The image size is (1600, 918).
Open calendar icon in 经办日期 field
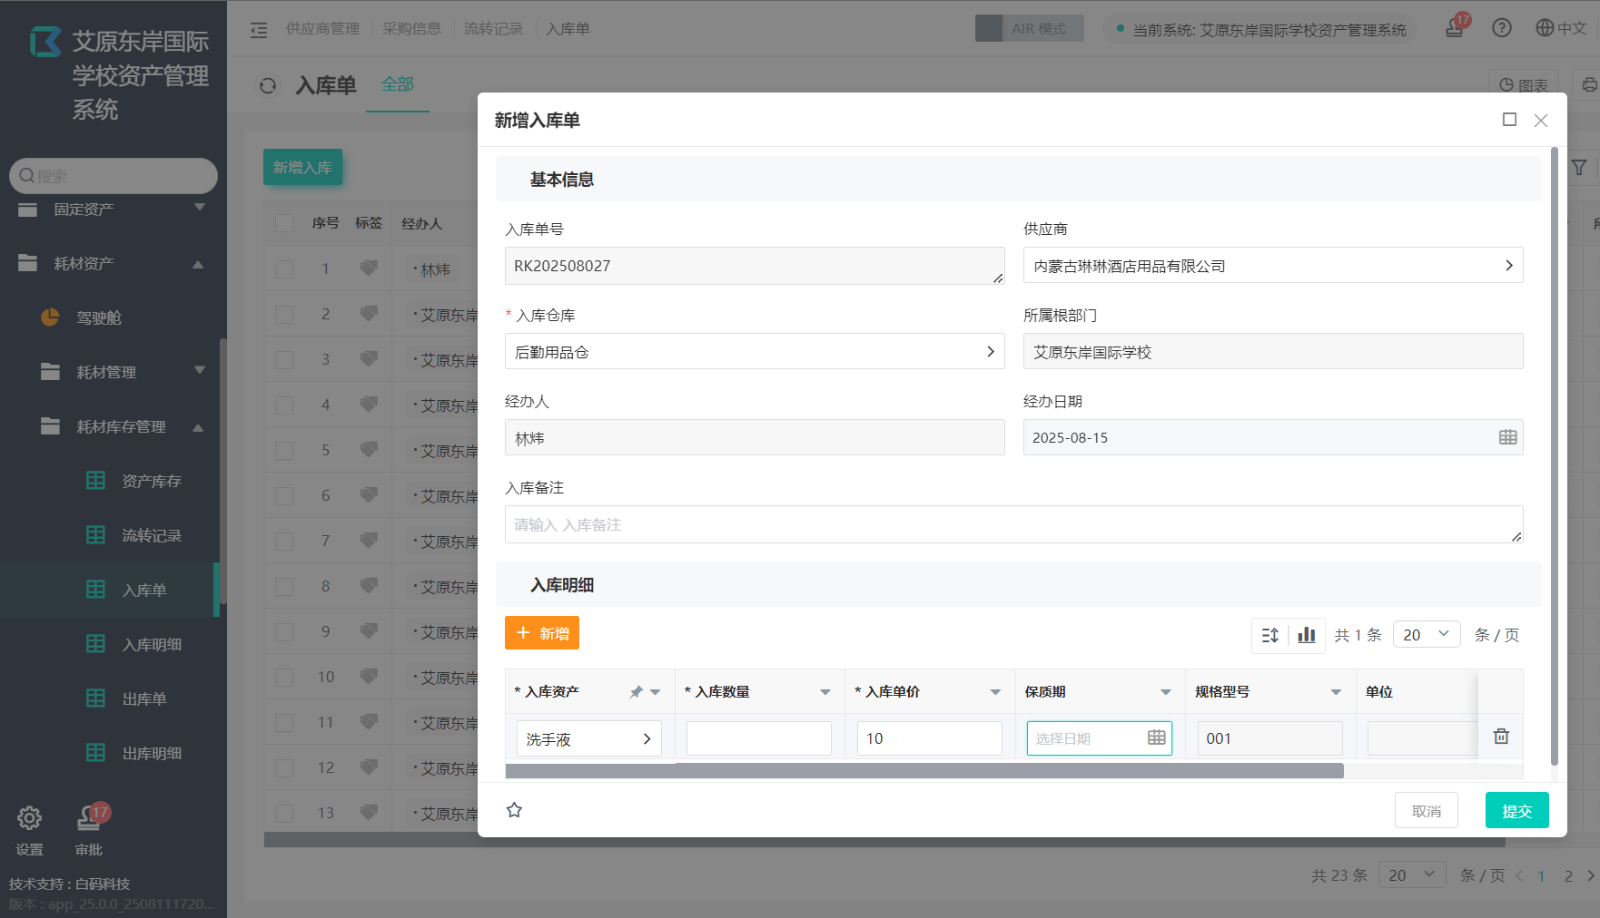tap(1508, 438)
